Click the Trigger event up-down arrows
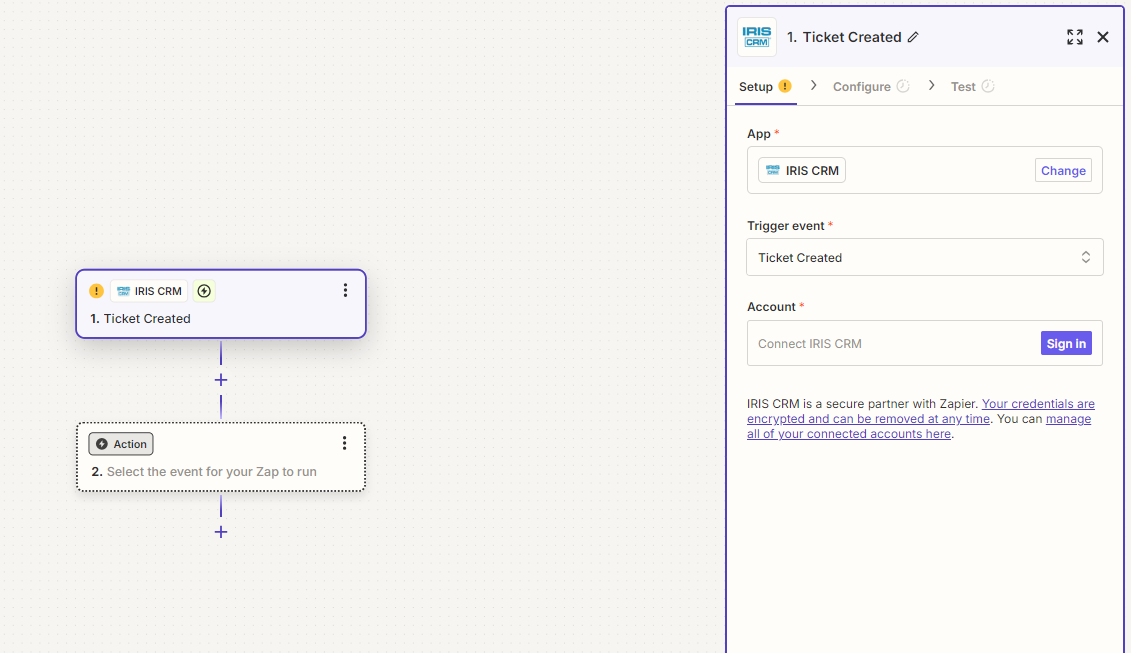1131x653 pixels. tap(1086, 258)
